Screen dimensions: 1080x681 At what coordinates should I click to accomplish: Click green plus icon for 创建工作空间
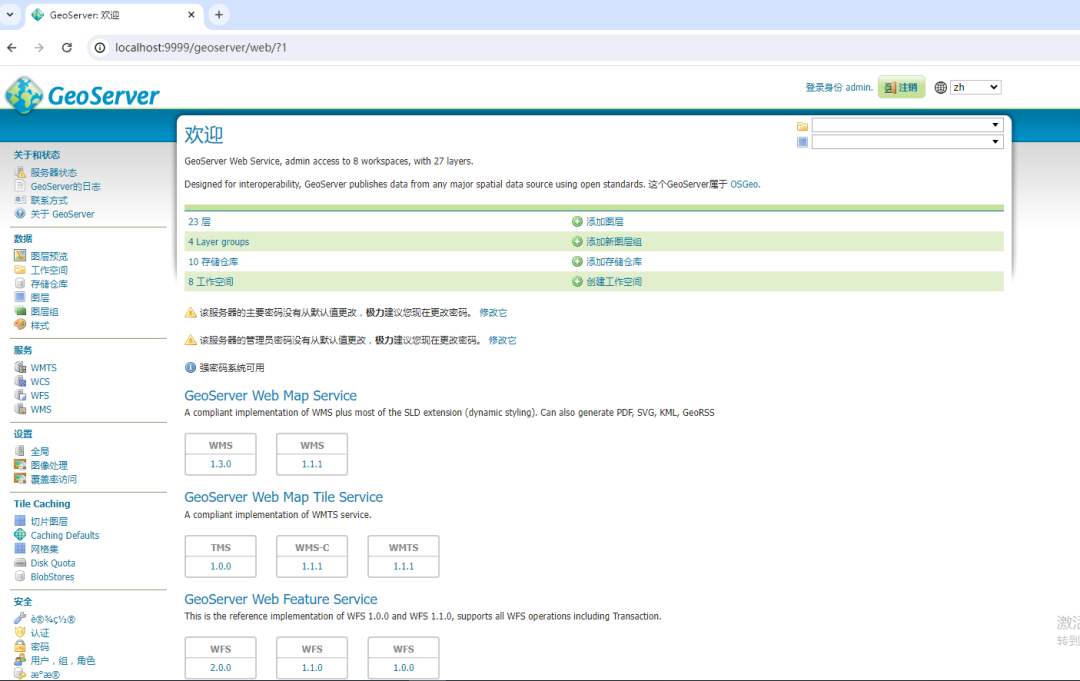pyautogui.click(x=577, y=282)
